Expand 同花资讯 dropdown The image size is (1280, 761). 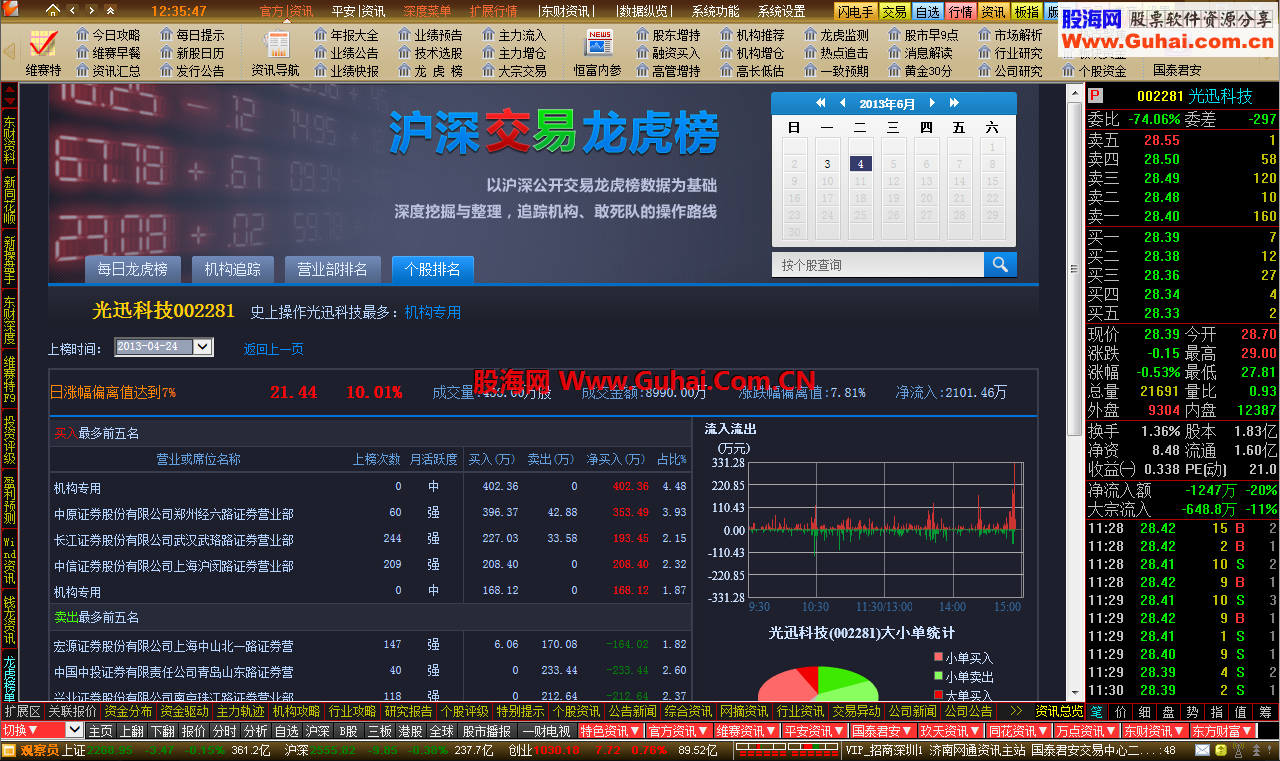(1019, 731)
